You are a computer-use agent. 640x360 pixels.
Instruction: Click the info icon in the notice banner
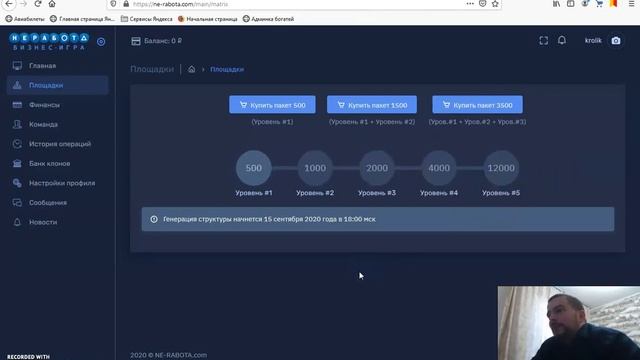pos(154,219)
